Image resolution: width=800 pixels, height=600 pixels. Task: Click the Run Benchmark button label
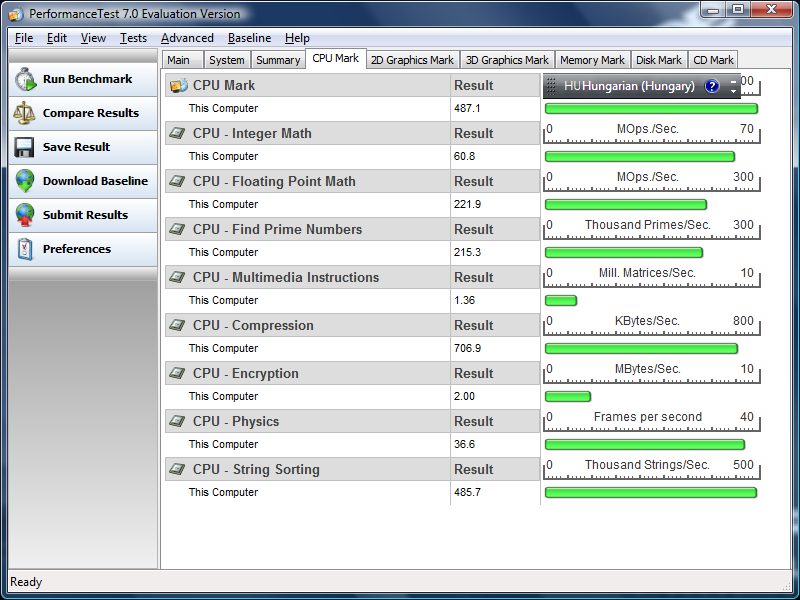click(88, 79)
